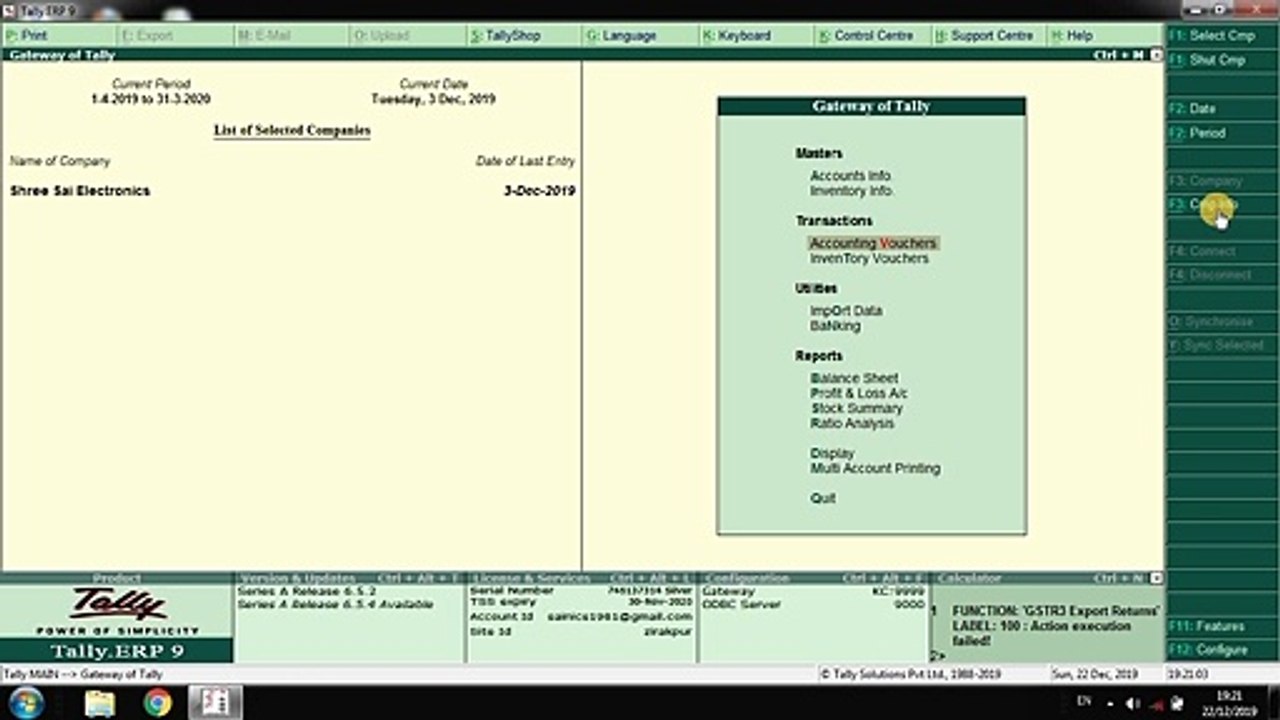Screen dimensions: 1280x720
Task: Click F2 Period button
Action: coord(1222,133)
